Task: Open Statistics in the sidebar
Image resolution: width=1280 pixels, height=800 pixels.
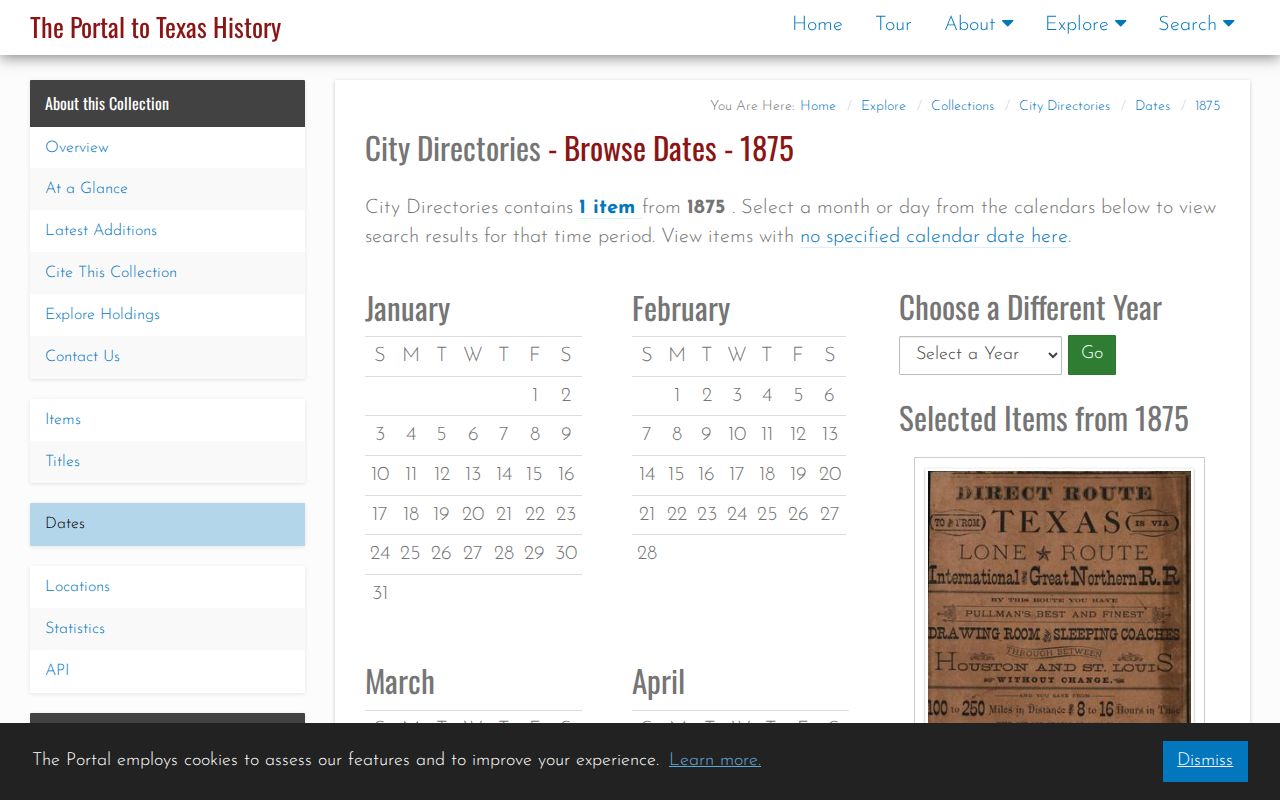Action: (167, 629)
